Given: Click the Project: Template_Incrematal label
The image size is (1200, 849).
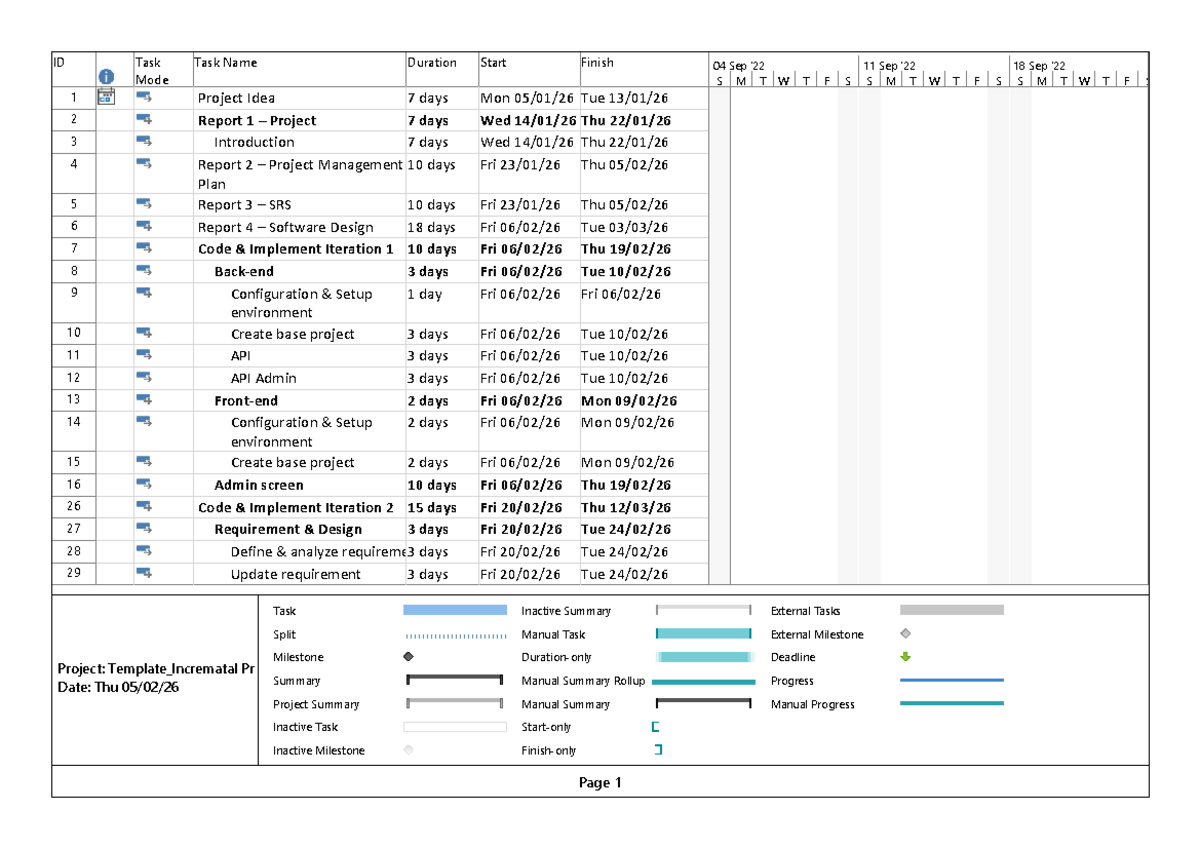Looking at the screenshot, I should click(x=155, y=669).
